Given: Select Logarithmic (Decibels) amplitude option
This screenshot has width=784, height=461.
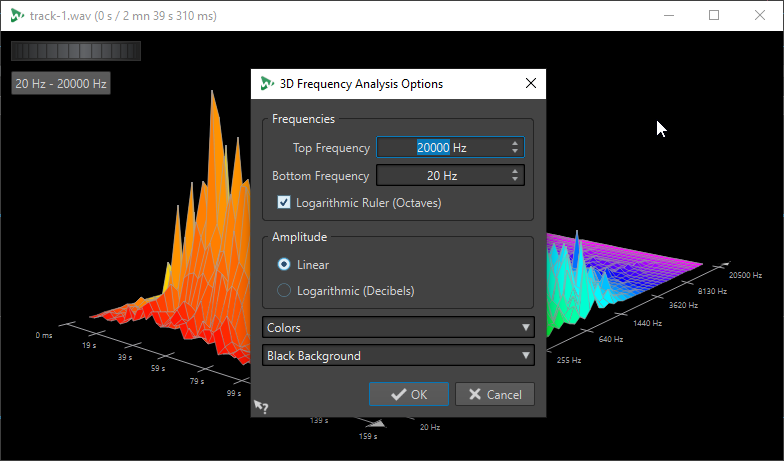Looking at the screenshot, I should pos(284,291).
